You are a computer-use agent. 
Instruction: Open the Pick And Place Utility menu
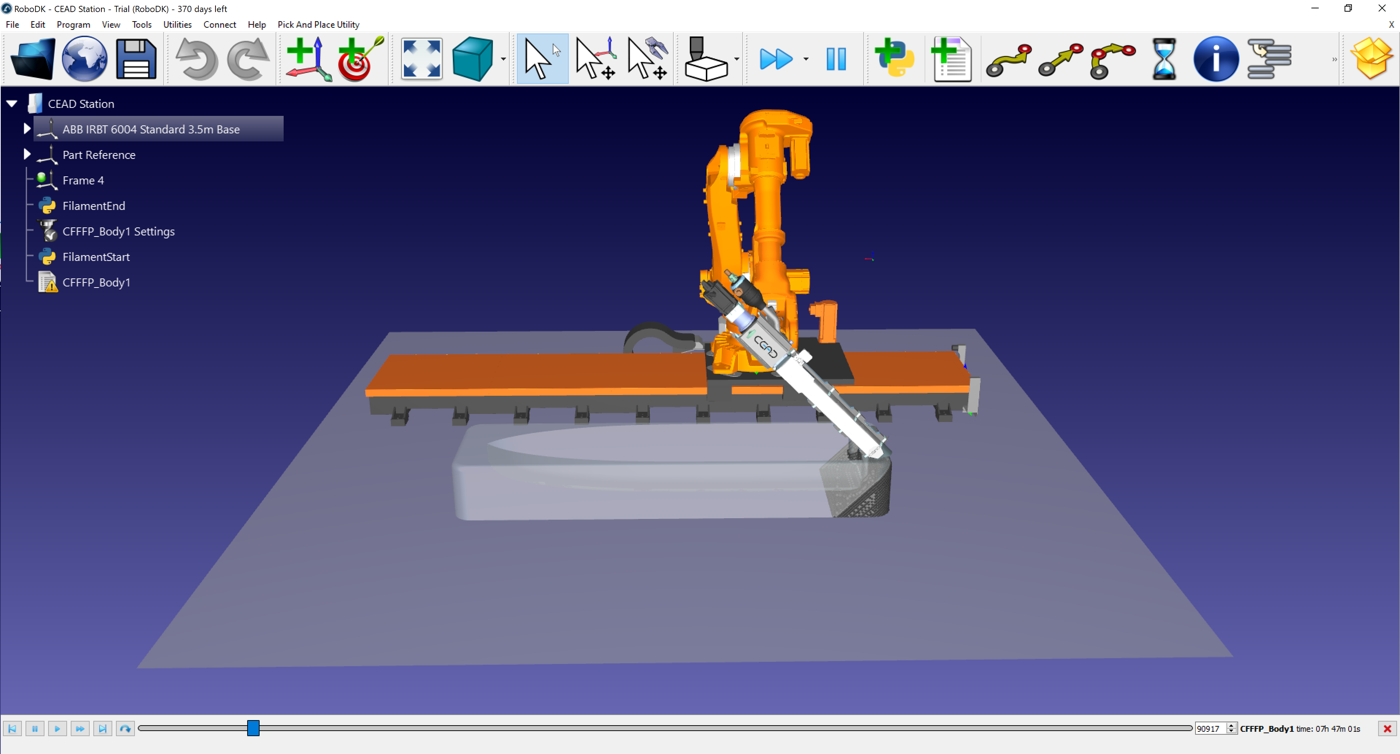pos(318,24)
